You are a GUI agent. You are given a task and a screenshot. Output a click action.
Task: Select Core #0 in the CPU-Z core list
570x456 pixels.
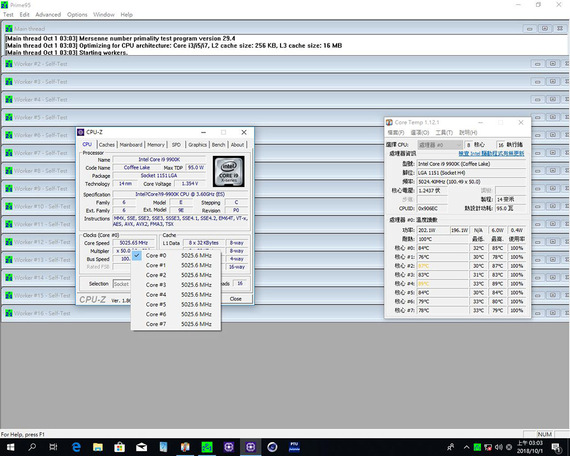pyautogui.click(x=176, y=256)
